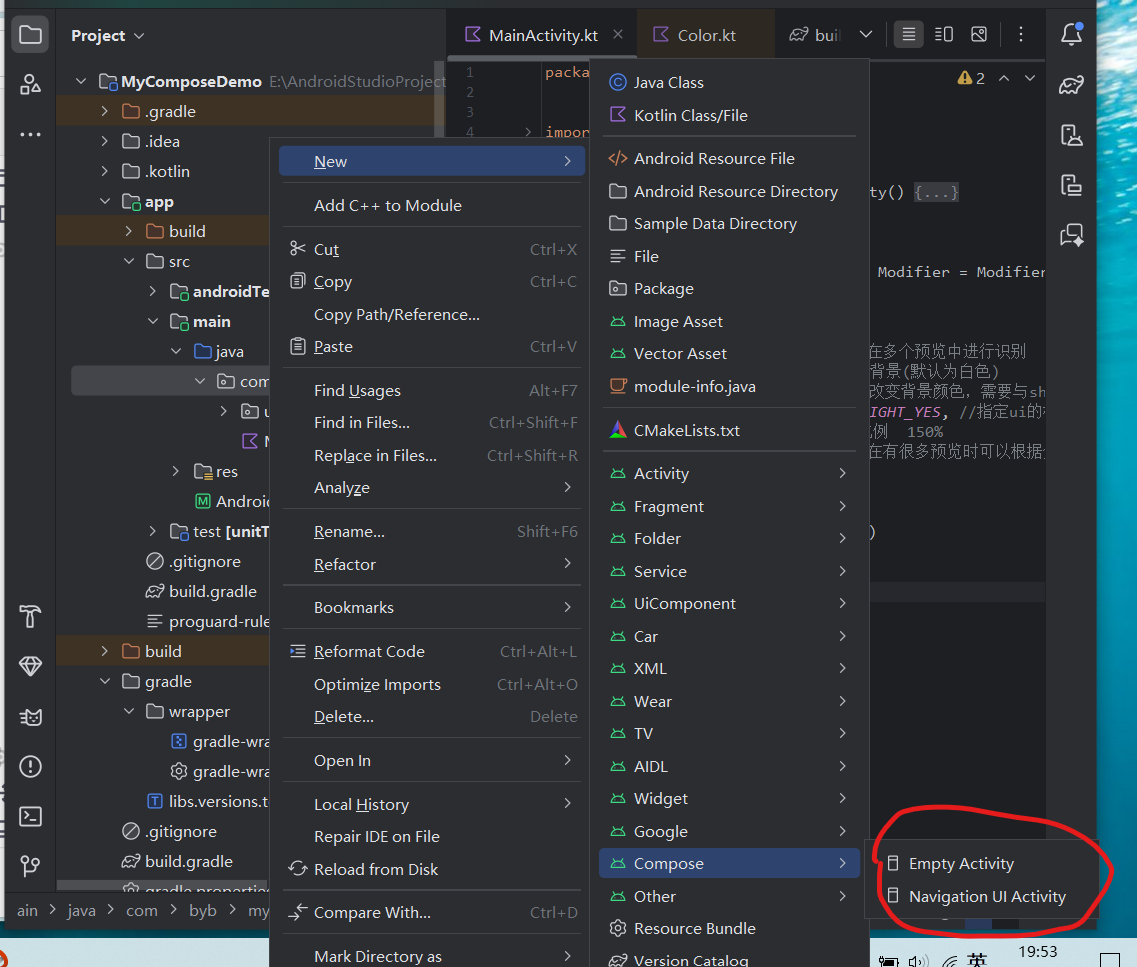This screenshot has height=967, width=1137.
Task: Open Logcat cat icon
Action: (30, 717)
